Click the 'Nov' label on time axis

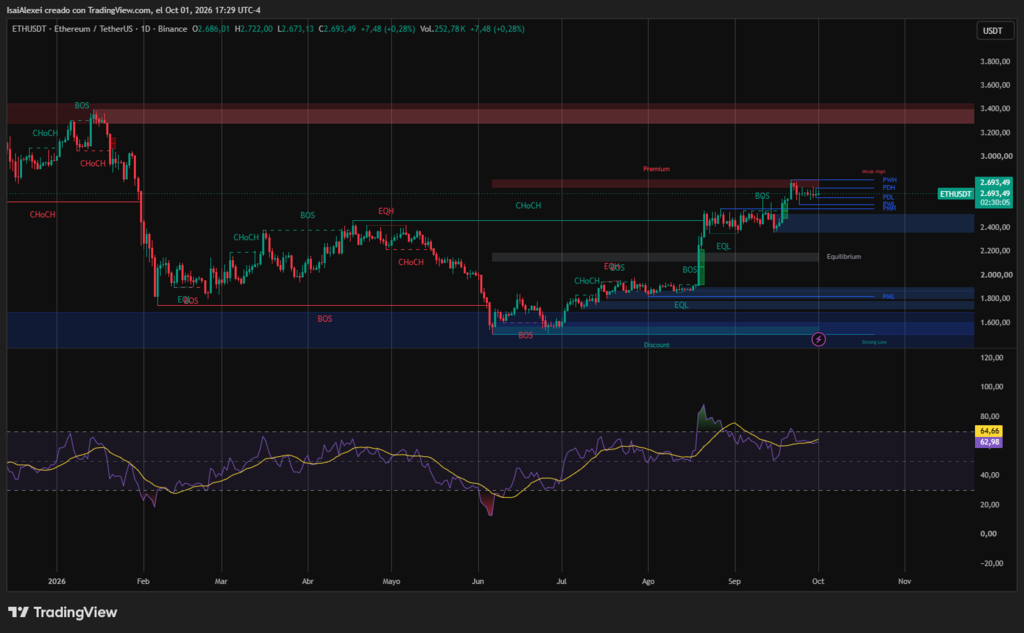(x=904, y=581)
